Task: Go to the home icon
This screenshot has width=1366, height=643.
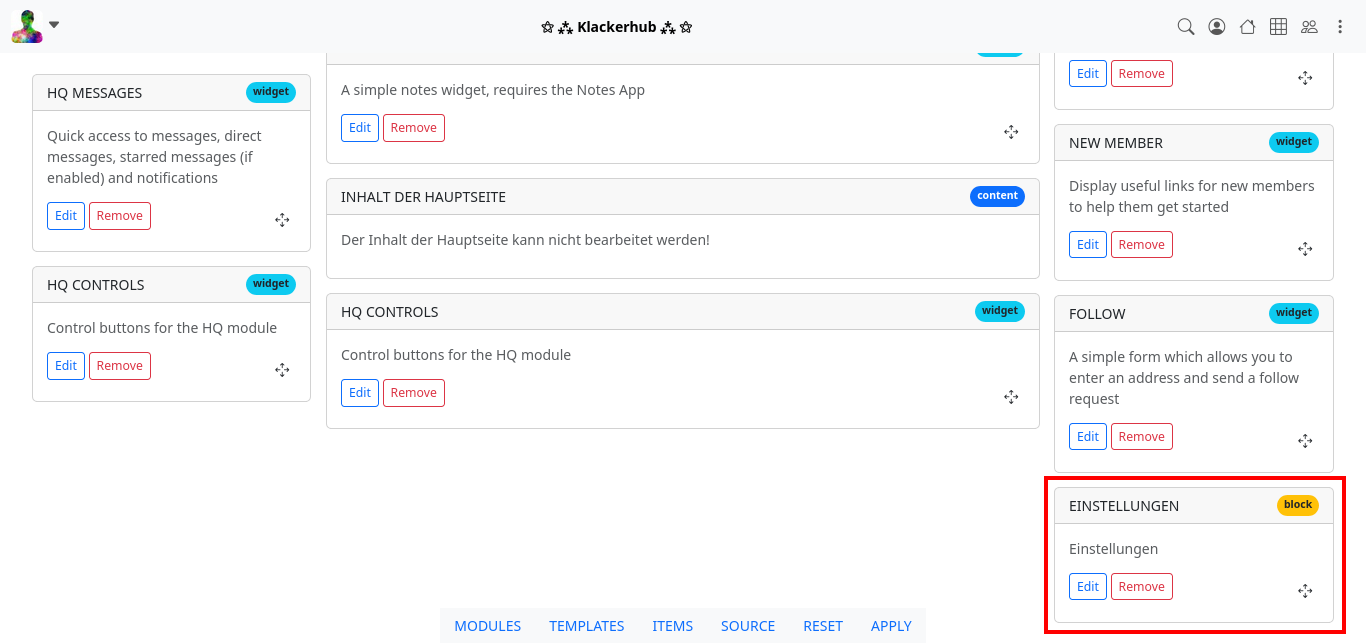Action: point(1247,27)
